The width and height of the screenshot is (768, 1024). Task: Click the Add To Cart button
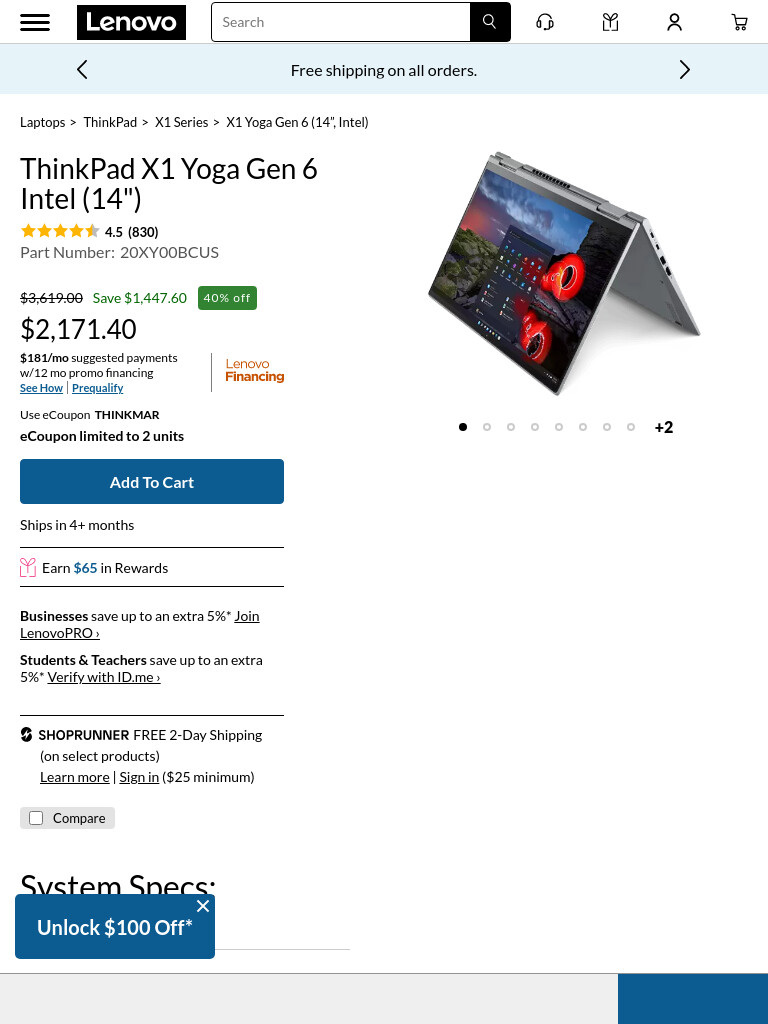click(152, 481)
